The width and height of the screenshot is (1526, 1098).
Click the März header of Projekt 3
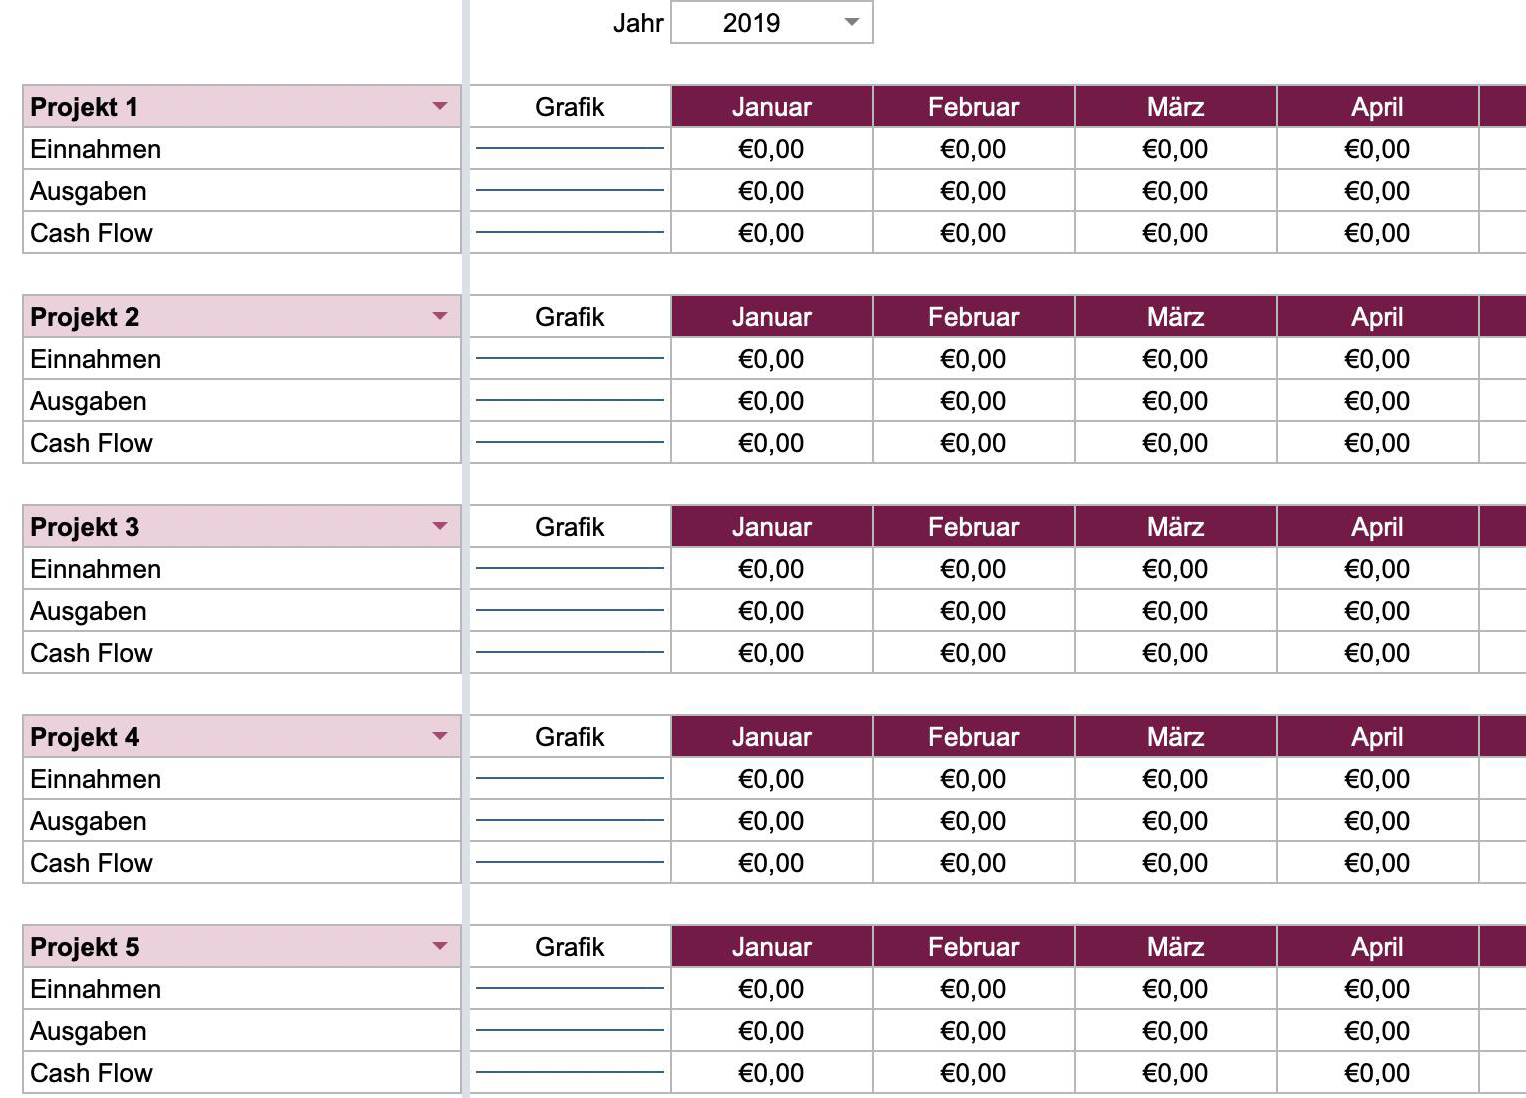(1176, 526)
